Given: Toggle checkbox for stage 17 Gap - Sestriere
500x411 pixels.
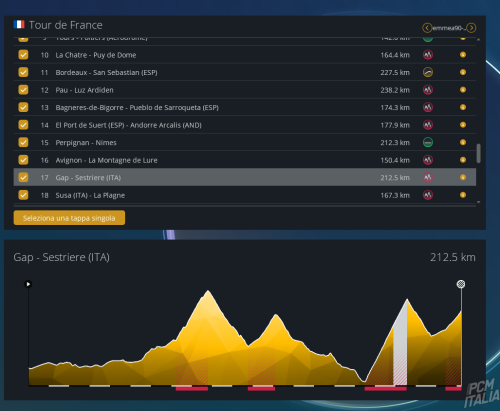Looking at the screenshot, I should (23, 177).
